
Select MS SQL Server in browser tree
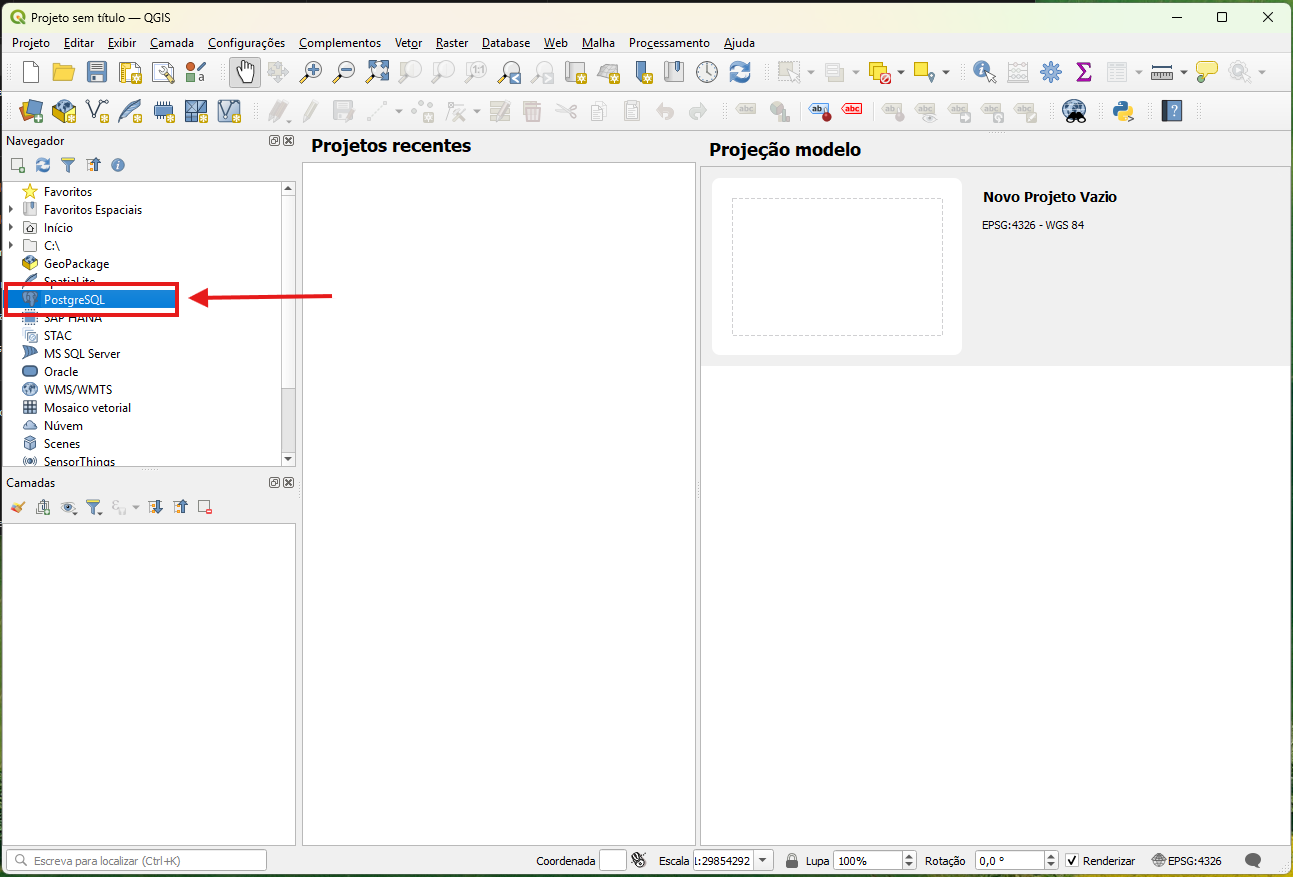coord(82,354)
